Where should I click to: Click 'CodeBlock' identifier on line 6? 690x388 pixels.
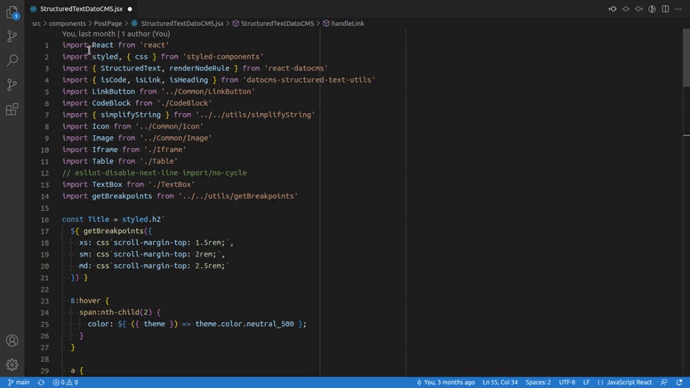click(x=111, y=103)
